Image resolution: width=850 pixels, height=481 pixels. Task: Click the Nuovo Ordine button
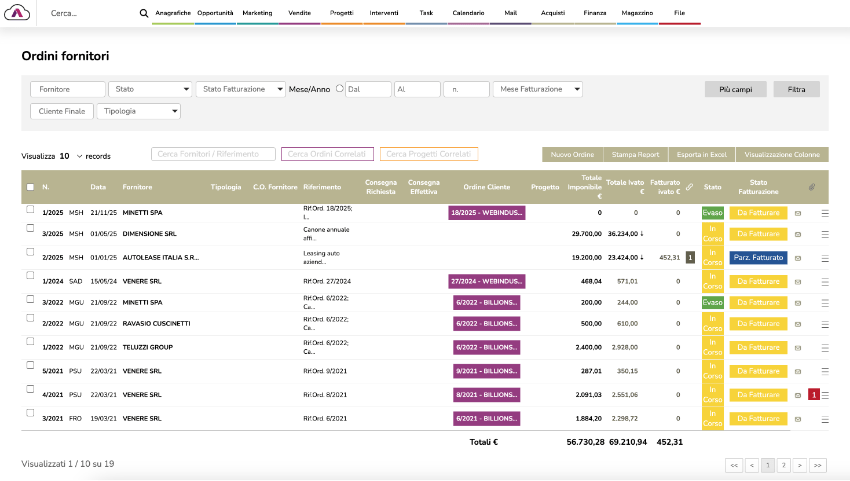[x=572, y=155]
